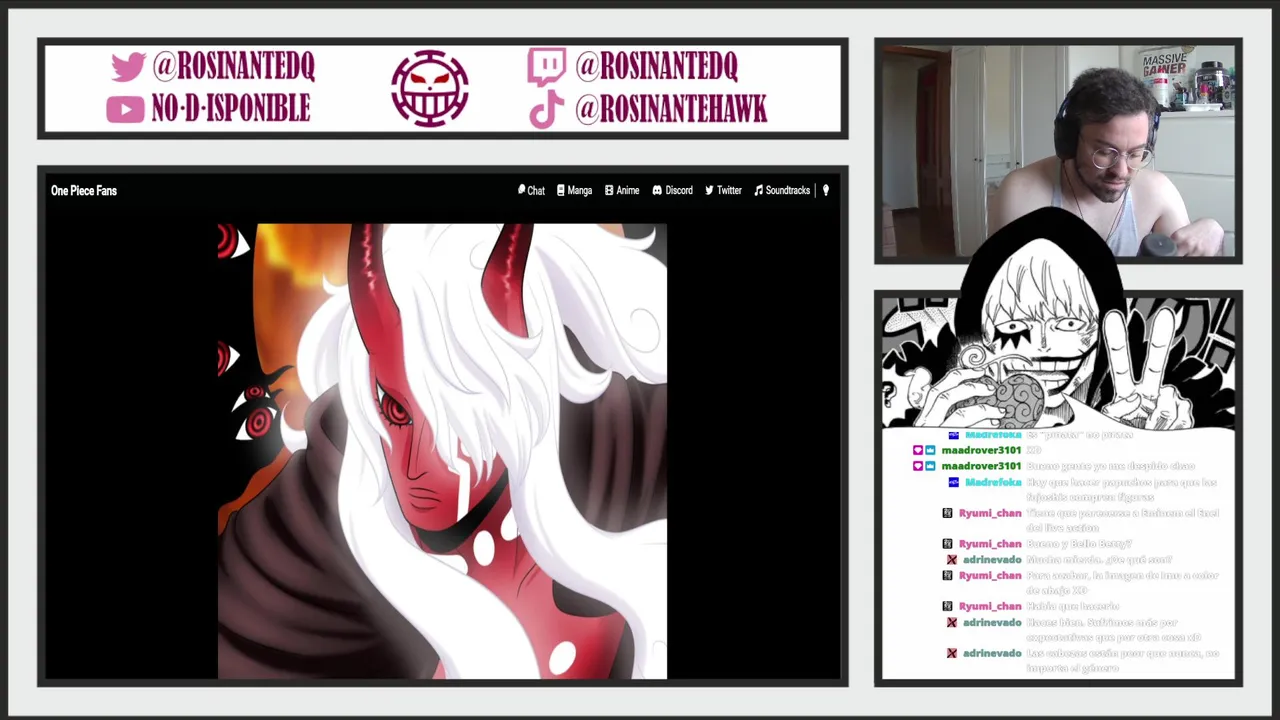Click the YouTube icon in stream banner
The width and height of the screenshot is (1280, 720).
click(125, 110)
